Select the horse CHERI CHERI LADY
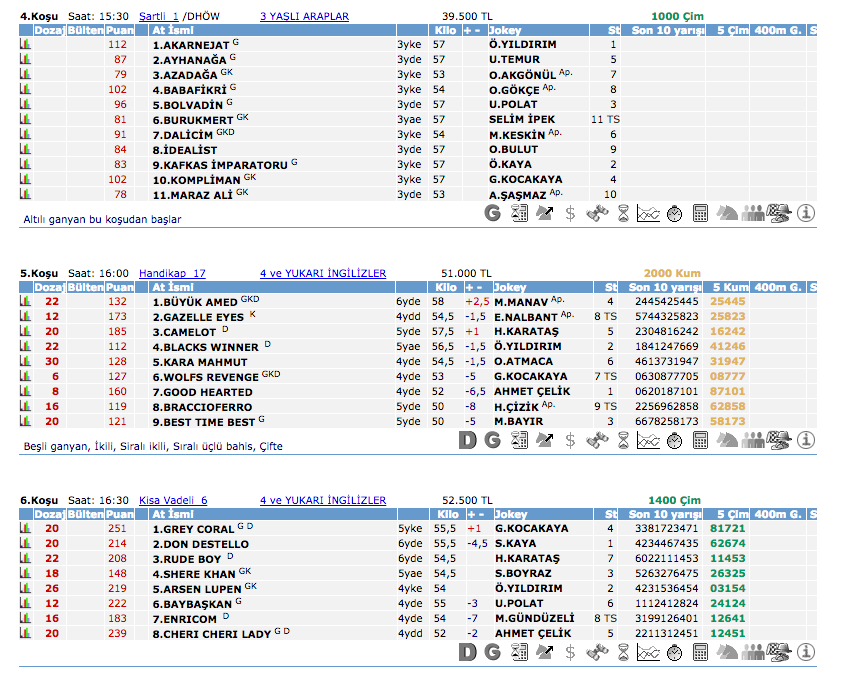This screenshot has height=690, width=847. pyautogui.click(x=210, y=634)
